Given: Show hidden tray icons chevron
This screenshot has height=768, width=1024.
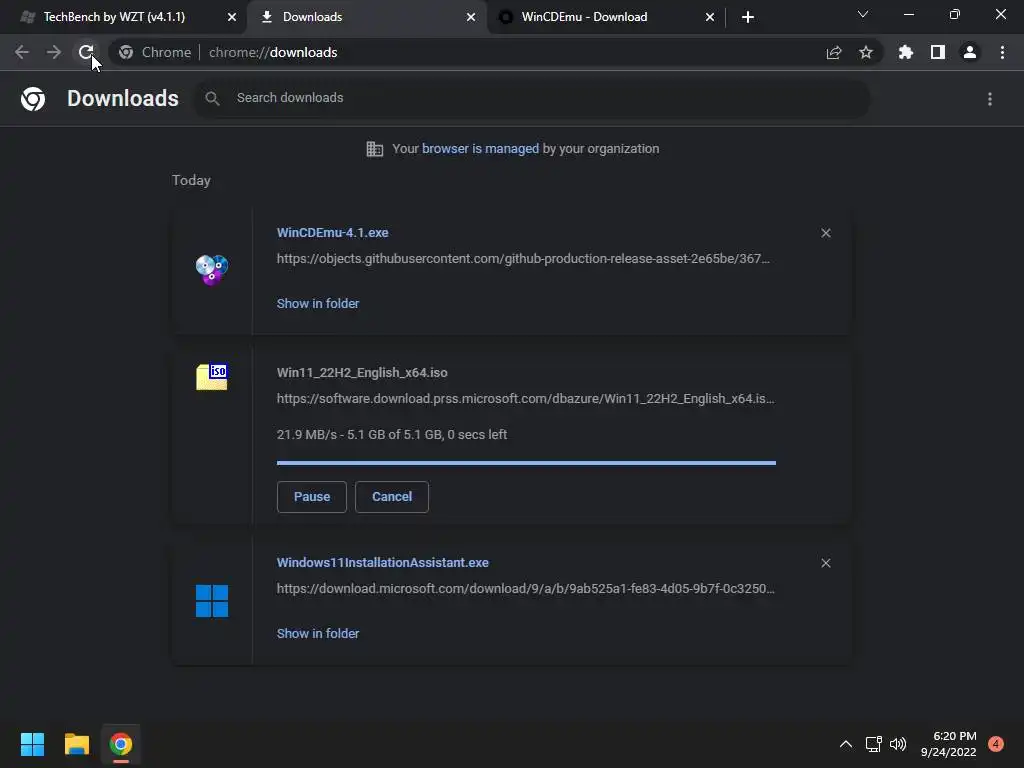Looking at the screenshot, I should 846,744.
